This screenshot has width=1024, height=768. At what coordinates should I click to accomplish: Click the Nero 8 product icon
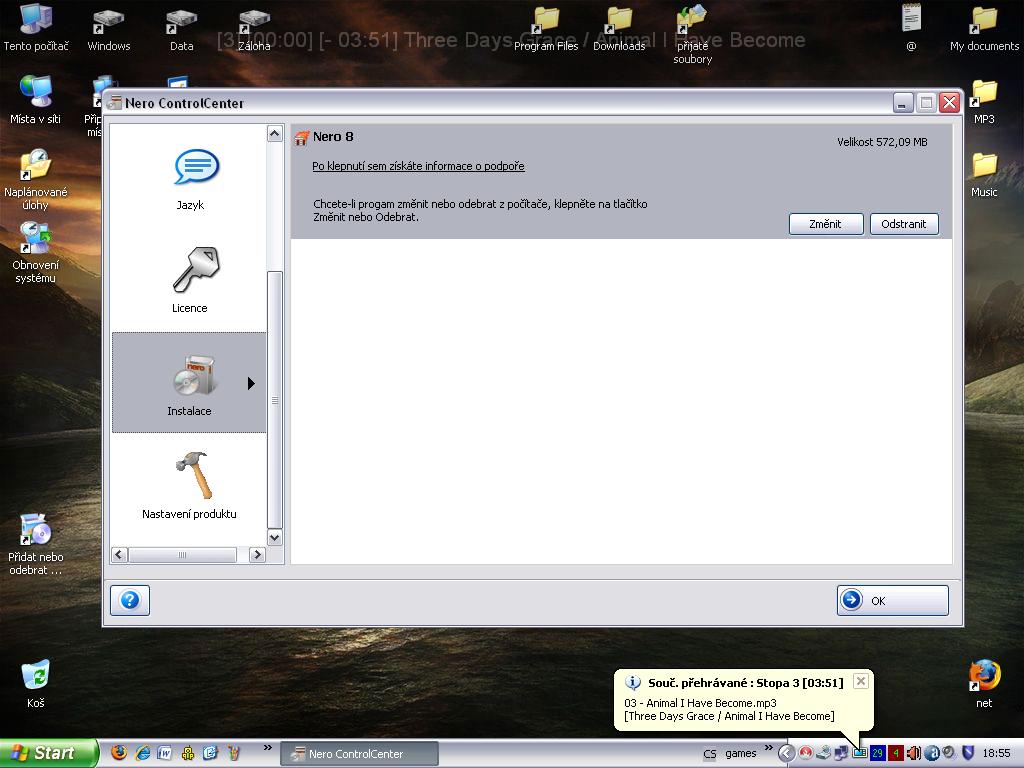click(x=301, y=137)
